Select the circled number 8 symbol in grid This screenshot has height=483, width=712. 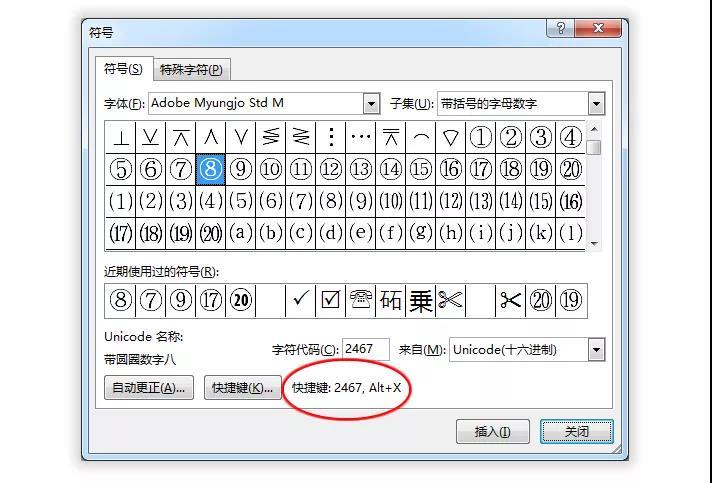210,169
